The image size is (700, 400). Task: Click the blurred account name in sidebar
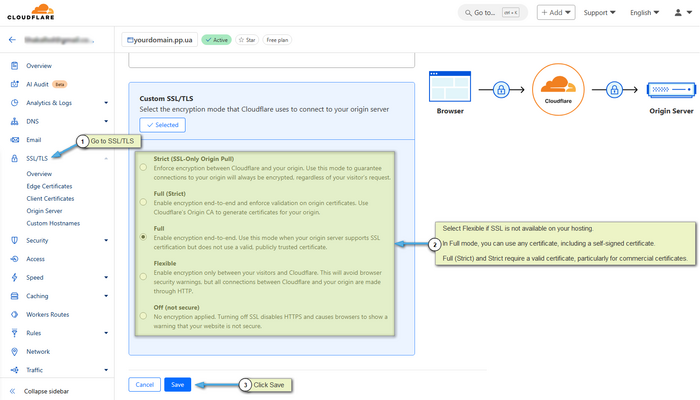coord(59,40)
